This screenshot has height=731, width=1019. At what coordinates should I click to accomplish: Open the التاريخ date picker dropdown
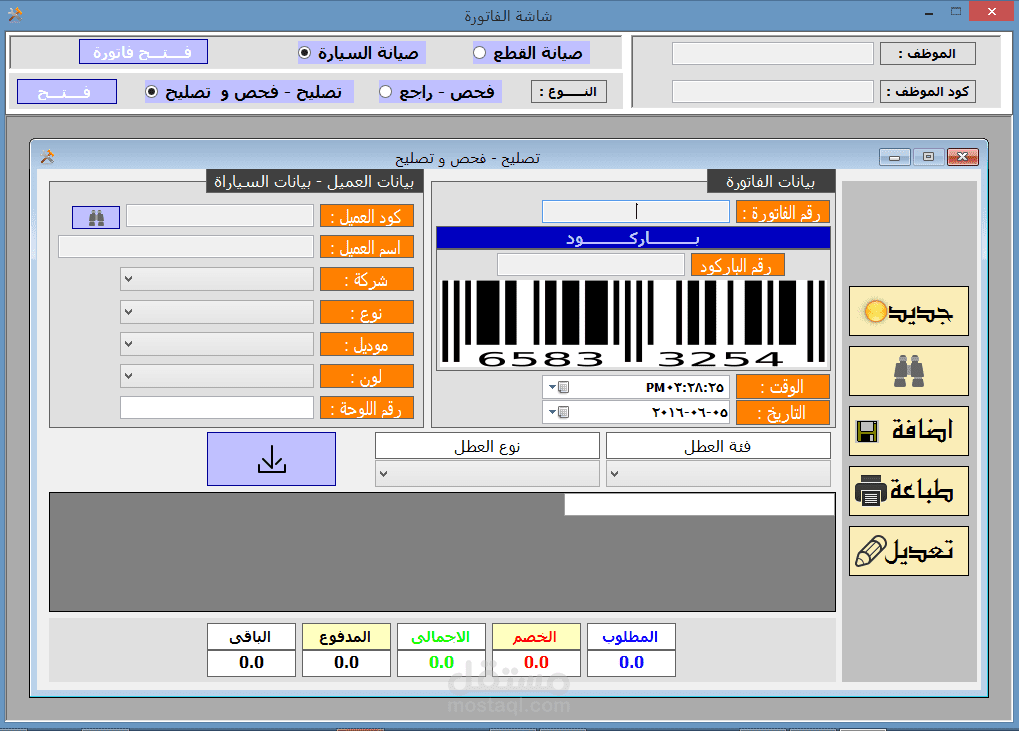click(558, 412)
